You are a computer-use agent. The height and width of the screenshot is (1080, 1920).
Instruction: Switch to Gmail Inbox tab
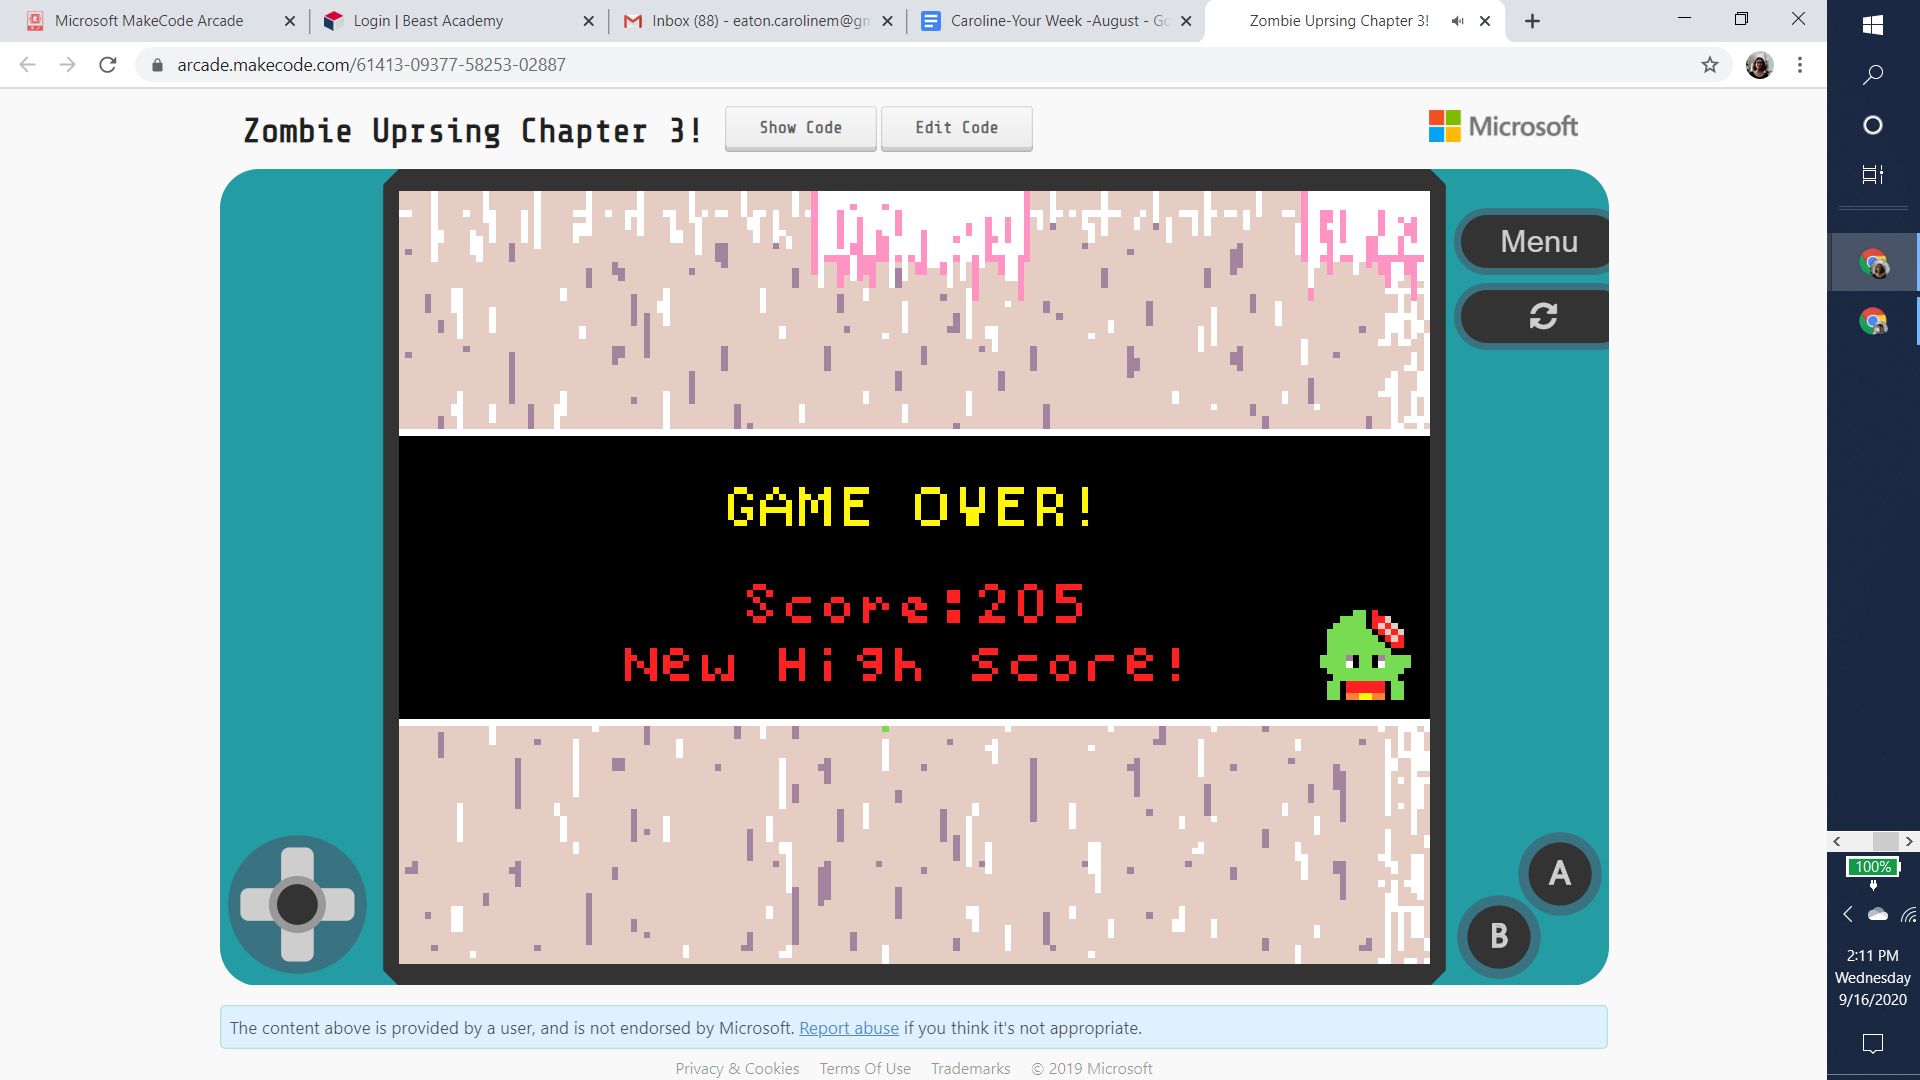point(760,21)
